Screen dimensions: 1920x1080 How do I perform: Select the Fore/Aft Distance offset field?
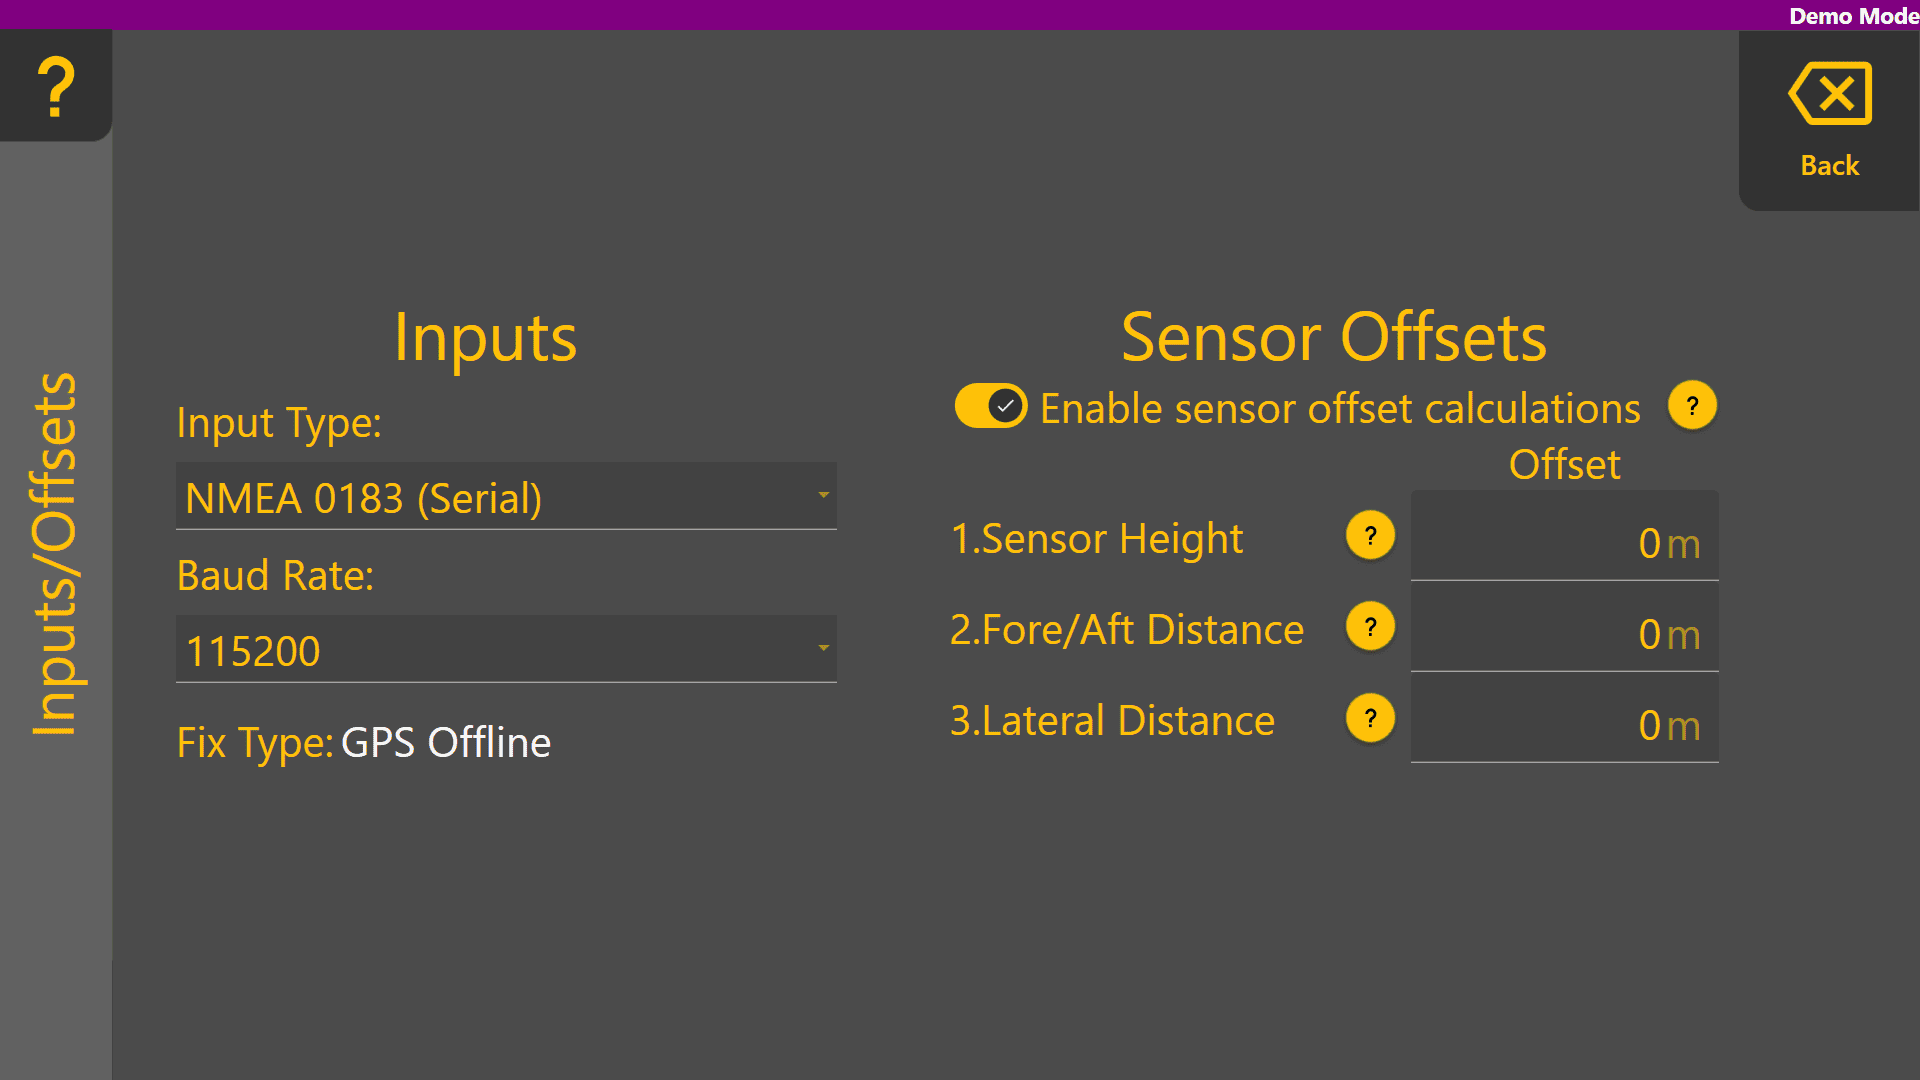[x=1564, y=631]
